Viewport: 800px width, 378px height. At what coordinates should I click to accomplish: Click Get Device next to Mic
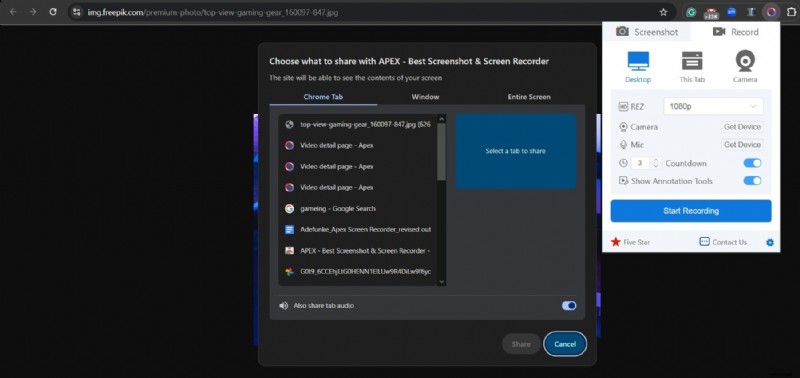[x=742, y=145]
